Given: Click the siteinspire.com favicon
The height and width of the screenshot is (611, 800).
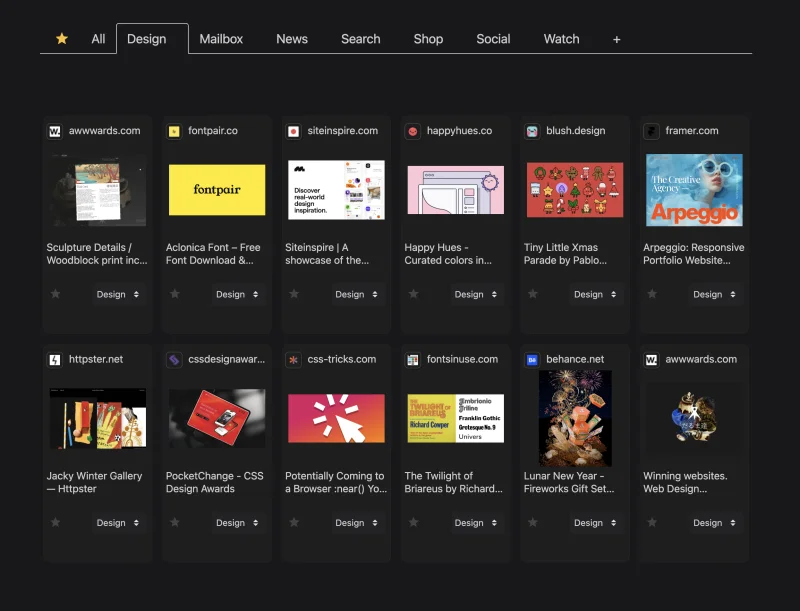Looking at the screenshot, I should [x=293, y=132].
